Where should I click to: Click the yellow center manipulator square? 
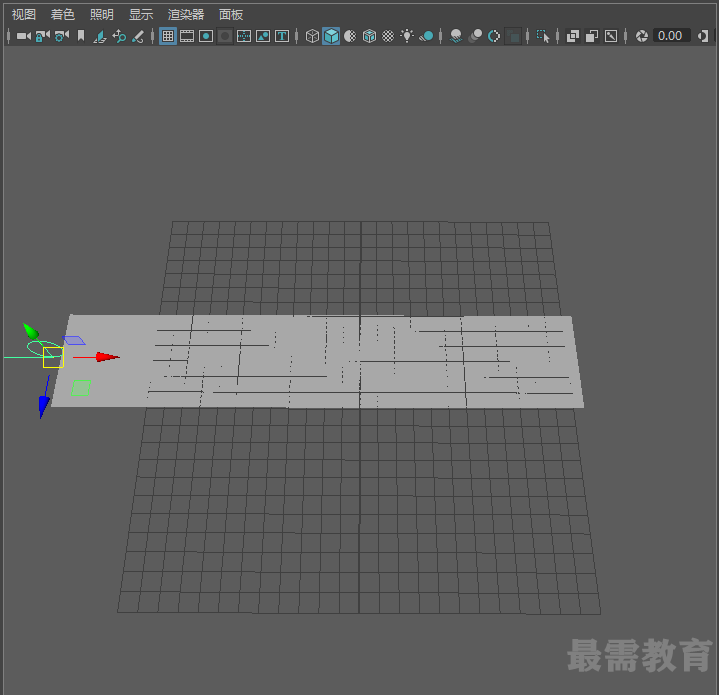coord(53,358)
